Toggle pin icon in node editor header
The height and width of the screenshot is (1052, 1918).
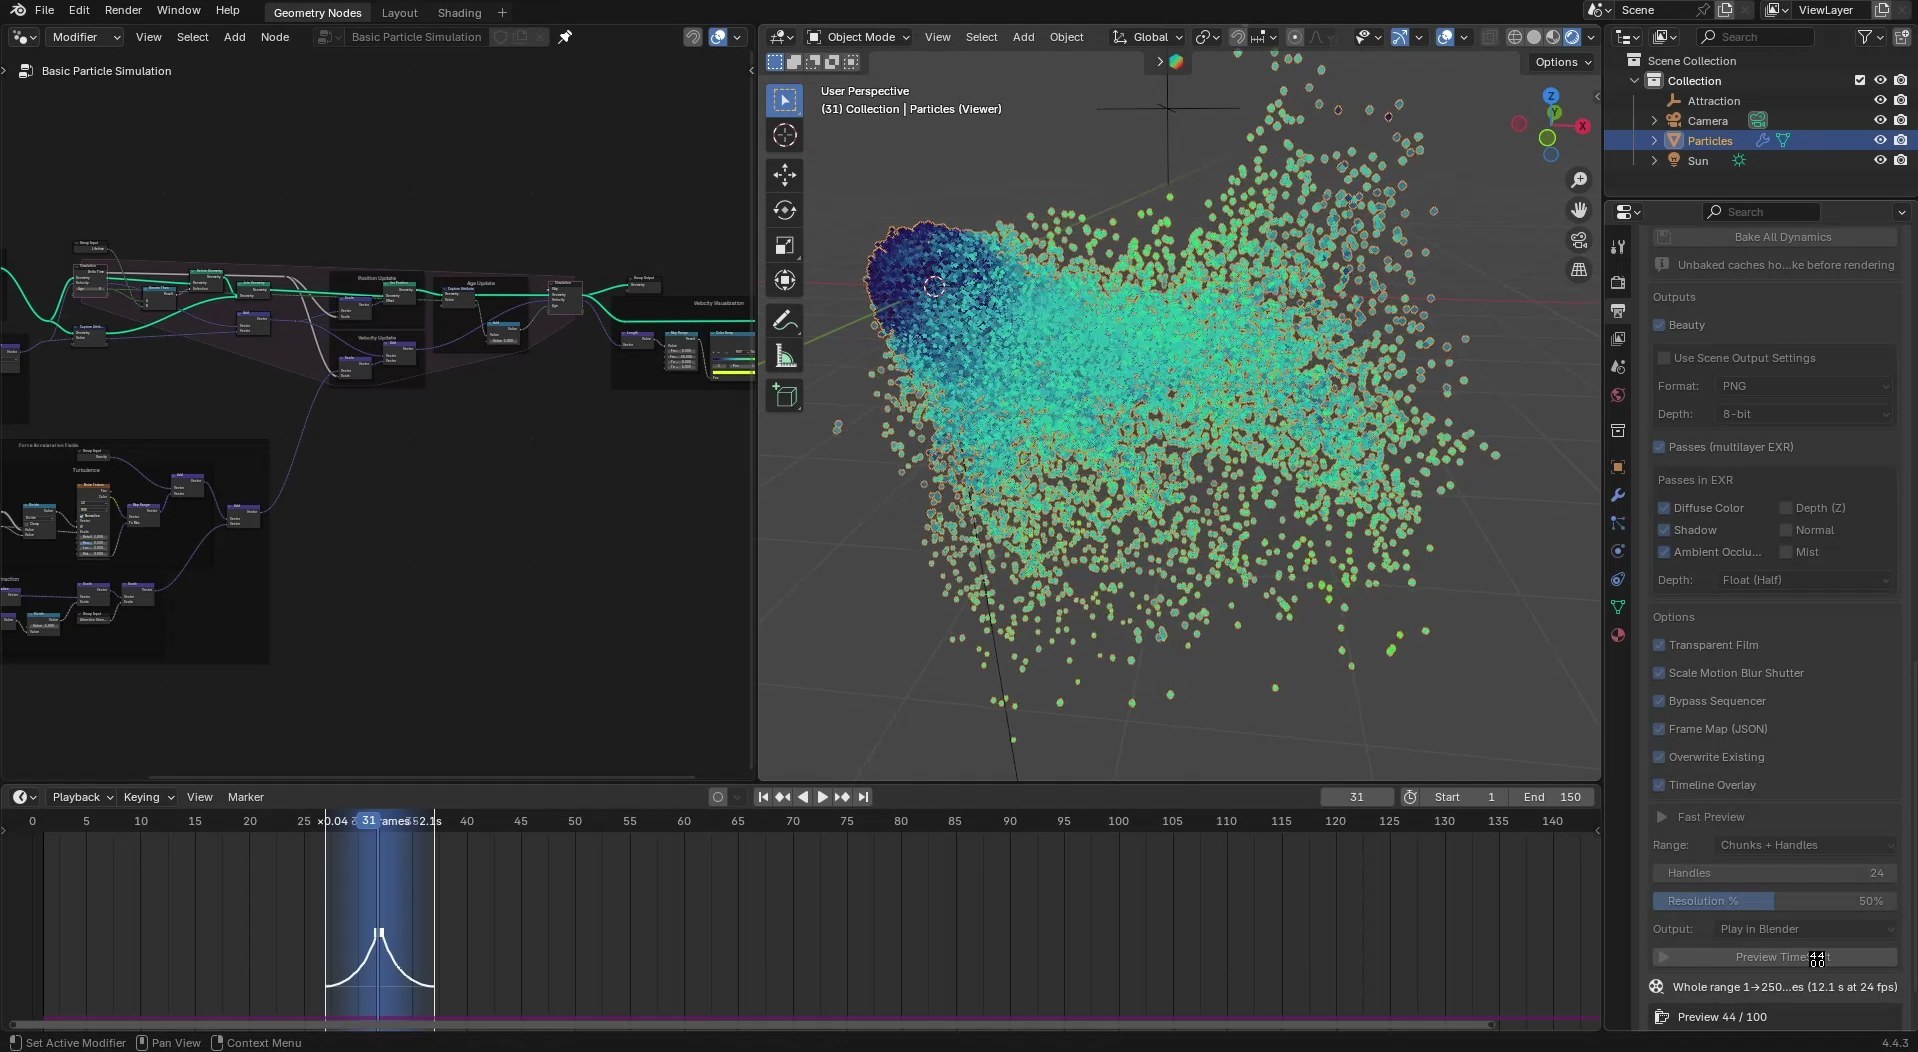[x=565, y=37]
